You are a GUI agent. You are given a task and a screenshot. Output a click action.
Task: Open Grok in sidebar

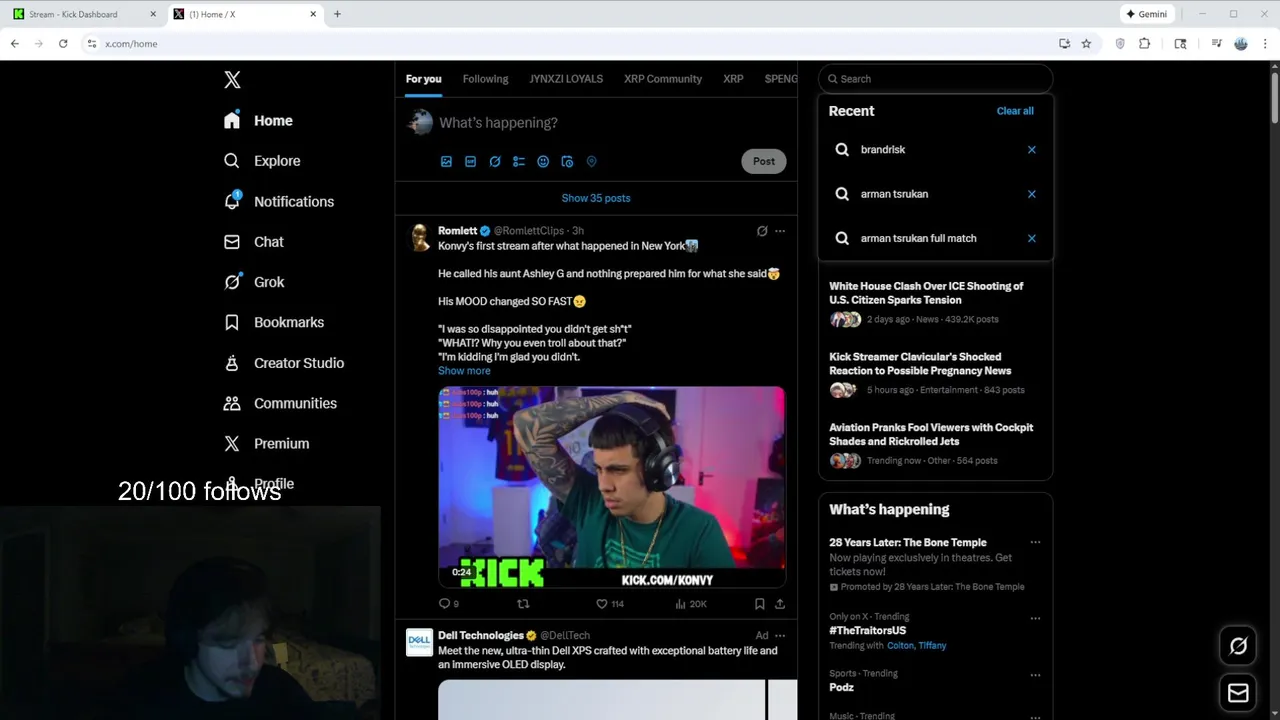(x=254, y=282)
